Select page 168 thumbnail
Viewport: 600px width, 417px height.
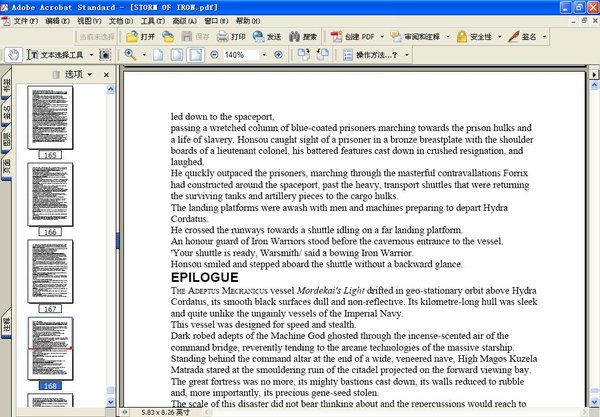pos(50,348)
